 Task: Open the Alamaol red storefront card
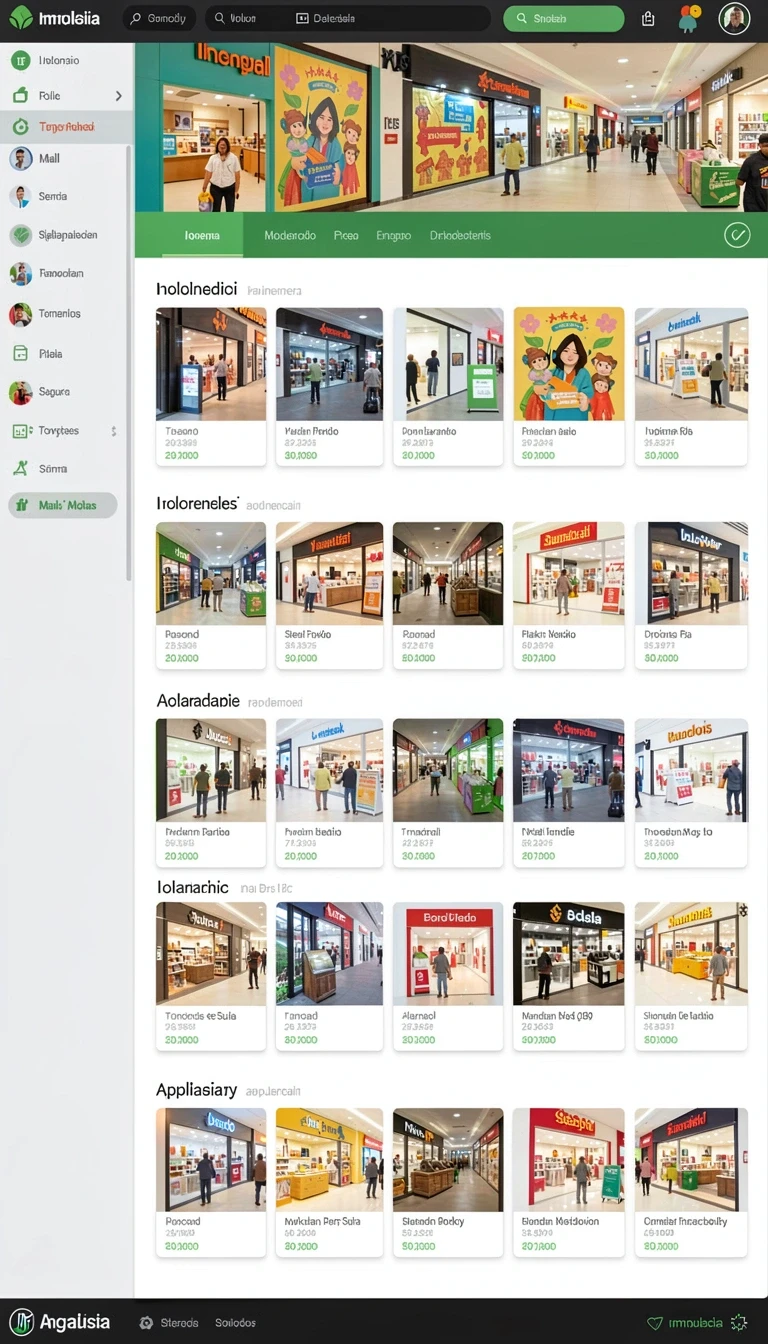[448, 976]
